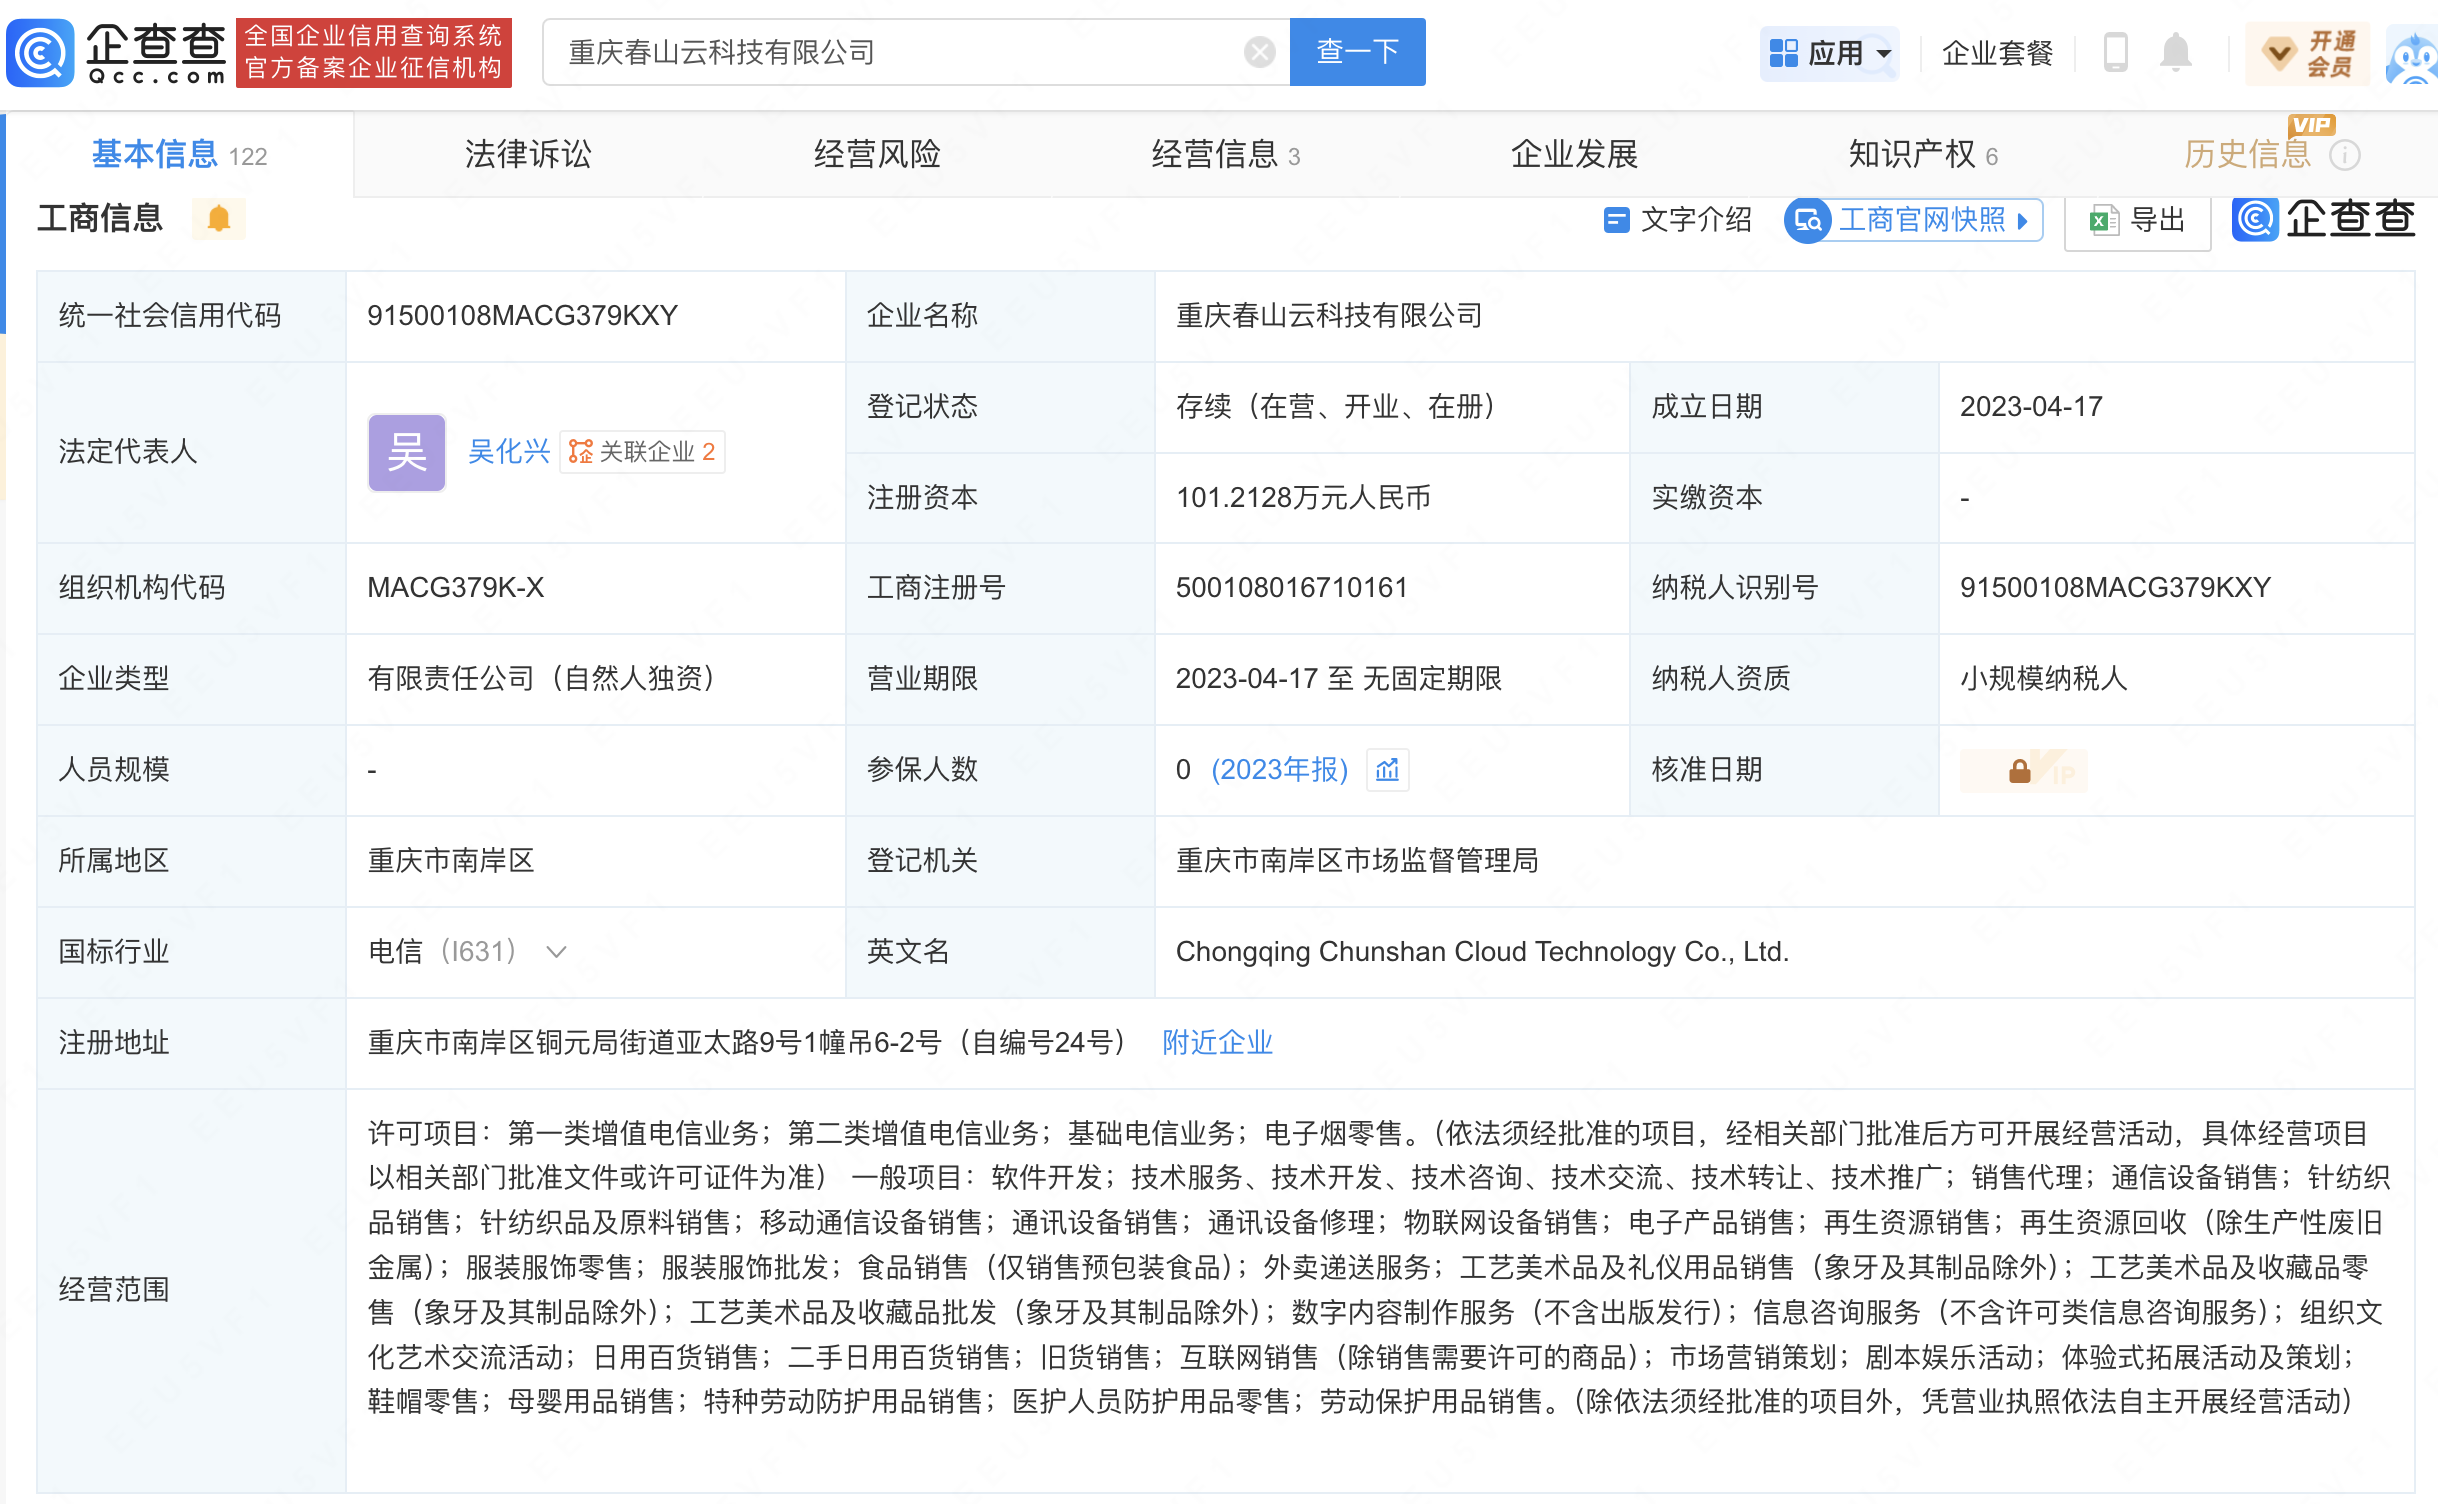Screen dimensions: 2438x1504
Task: Click the orange bell beside 工商信息
Action: coord(218,219)
